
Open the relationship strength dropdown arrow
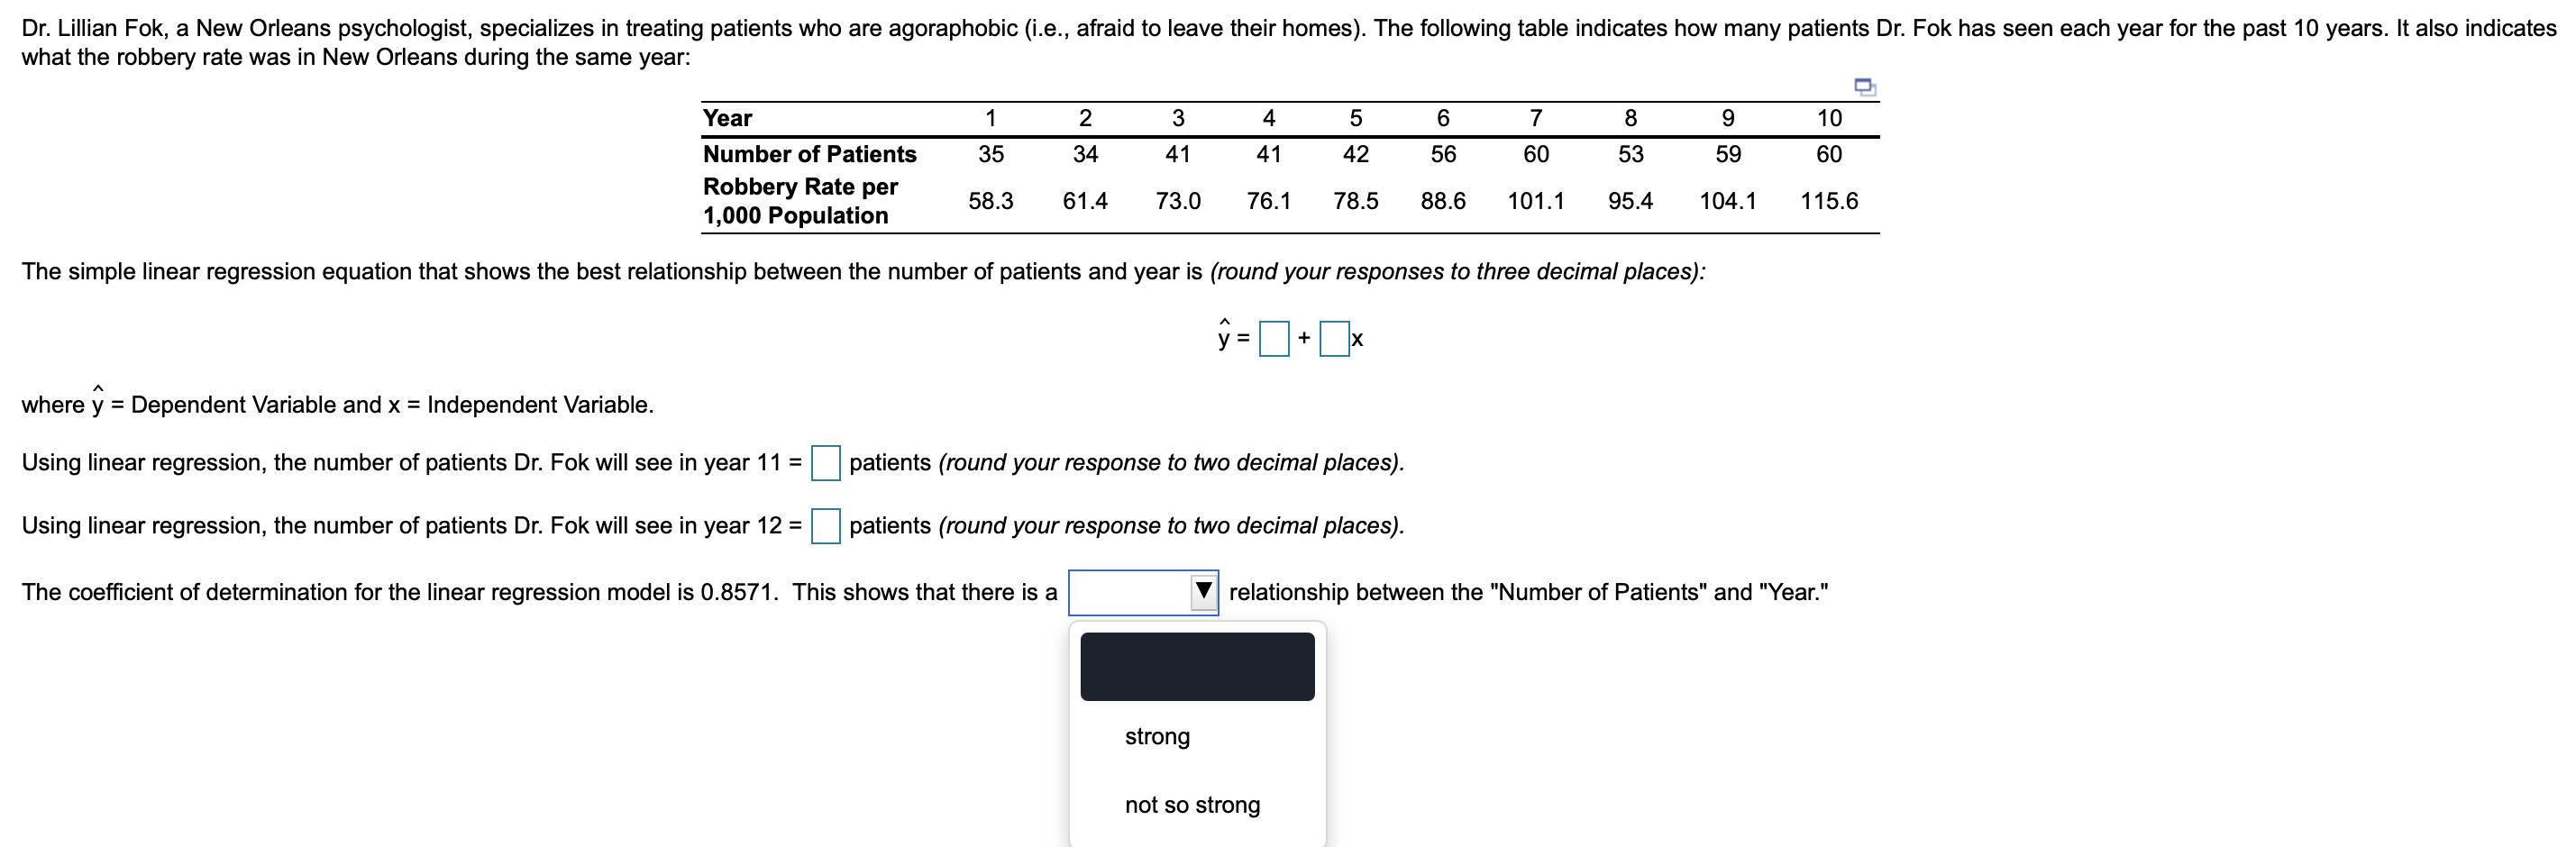(1204, 592)
